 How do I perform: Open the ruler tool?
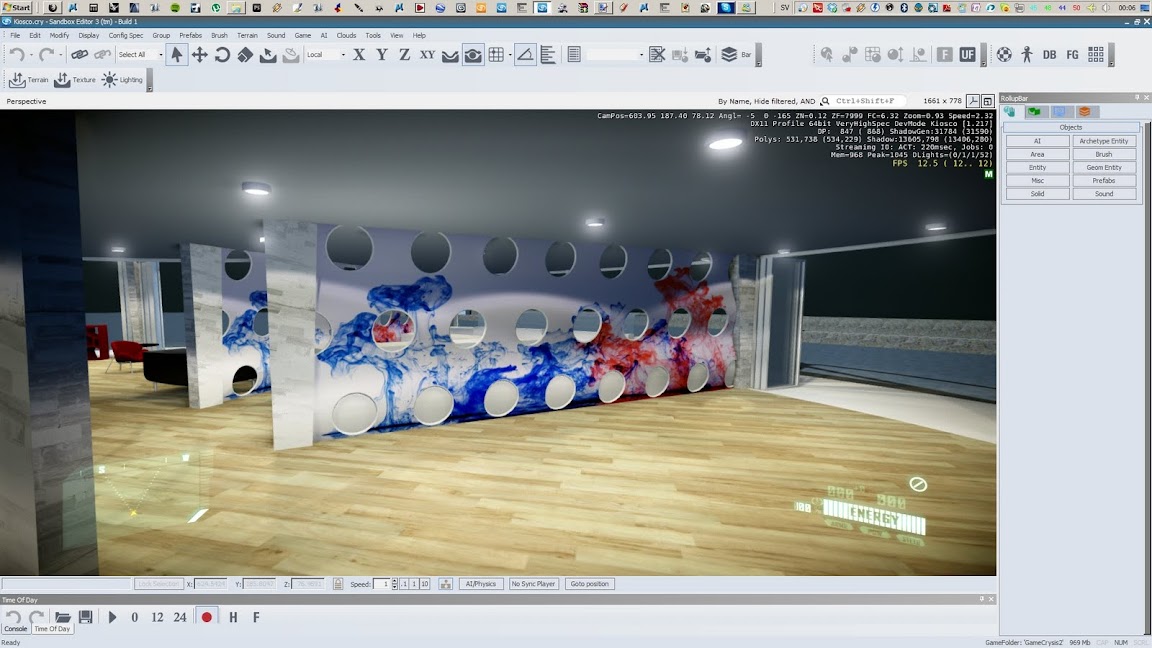click(547, 54)
